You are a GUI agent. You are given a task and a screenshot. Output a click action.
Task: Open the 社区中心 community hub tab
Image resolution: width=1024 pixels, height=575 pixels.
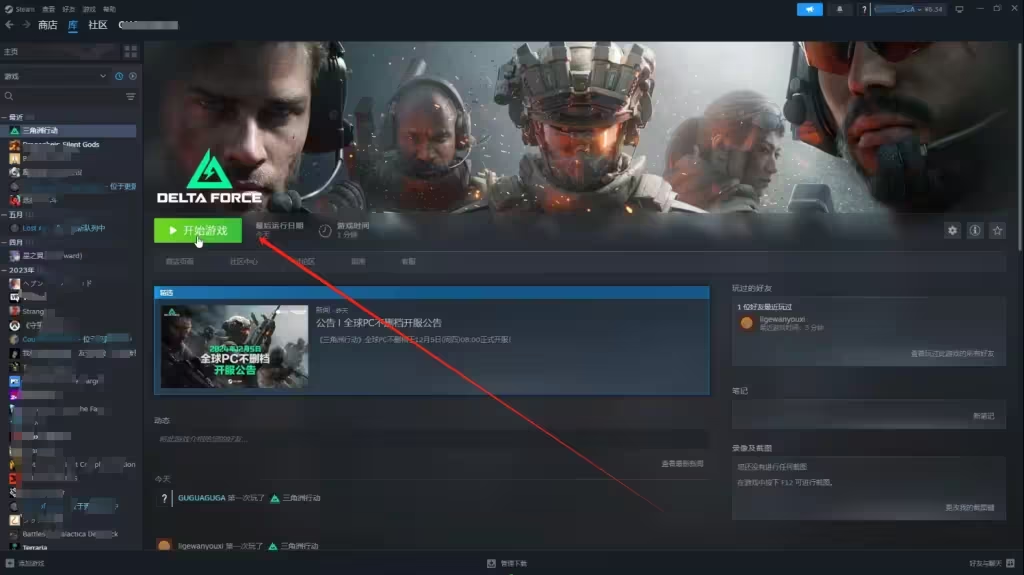tap(244, 261)
